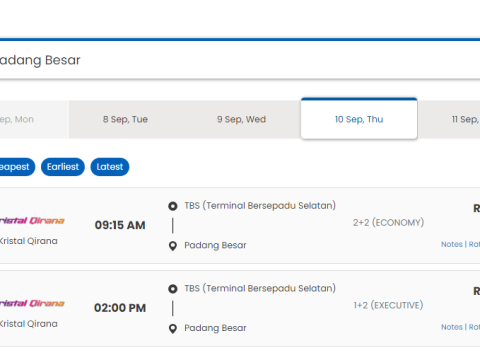
Task: Select the 11 Sep date tab
Action: (x=449, y=119)
